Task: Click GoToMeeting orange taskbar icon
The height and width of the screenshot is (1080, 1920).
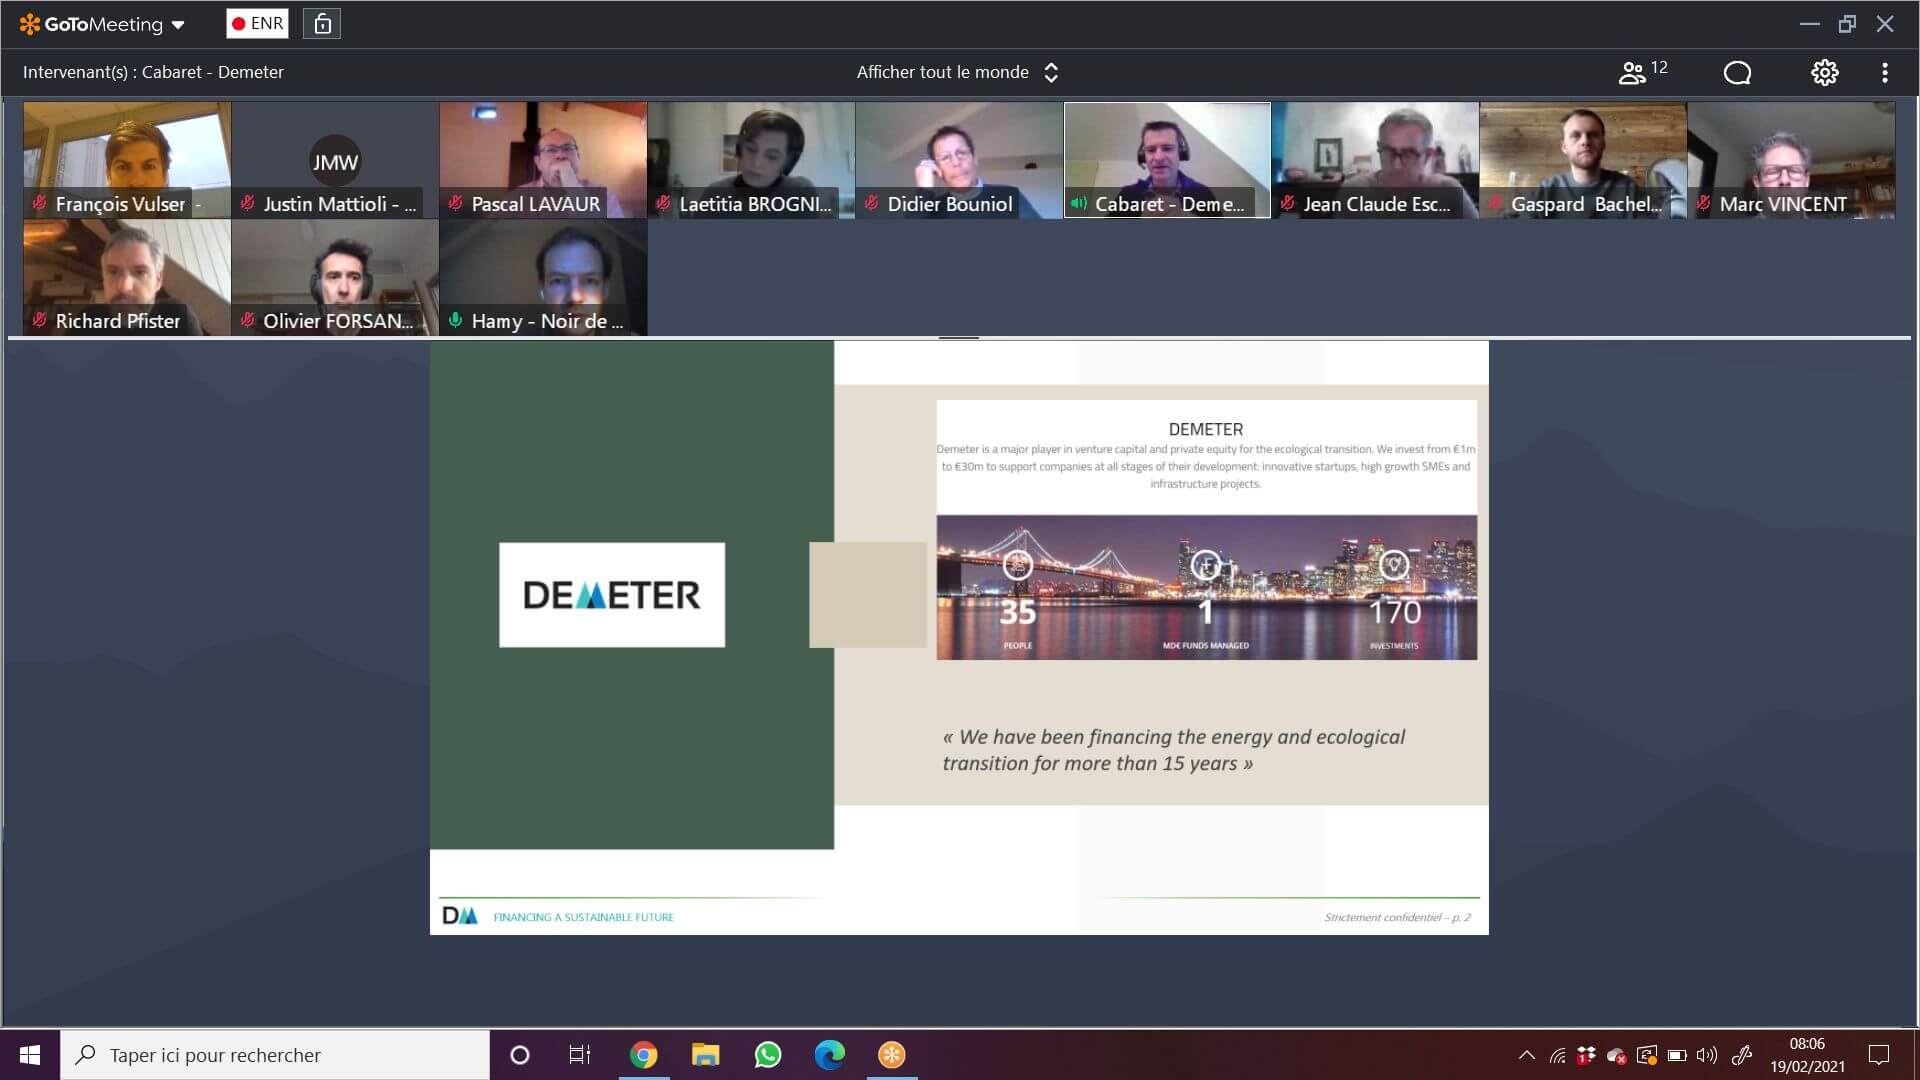Action: [892, 1055]
